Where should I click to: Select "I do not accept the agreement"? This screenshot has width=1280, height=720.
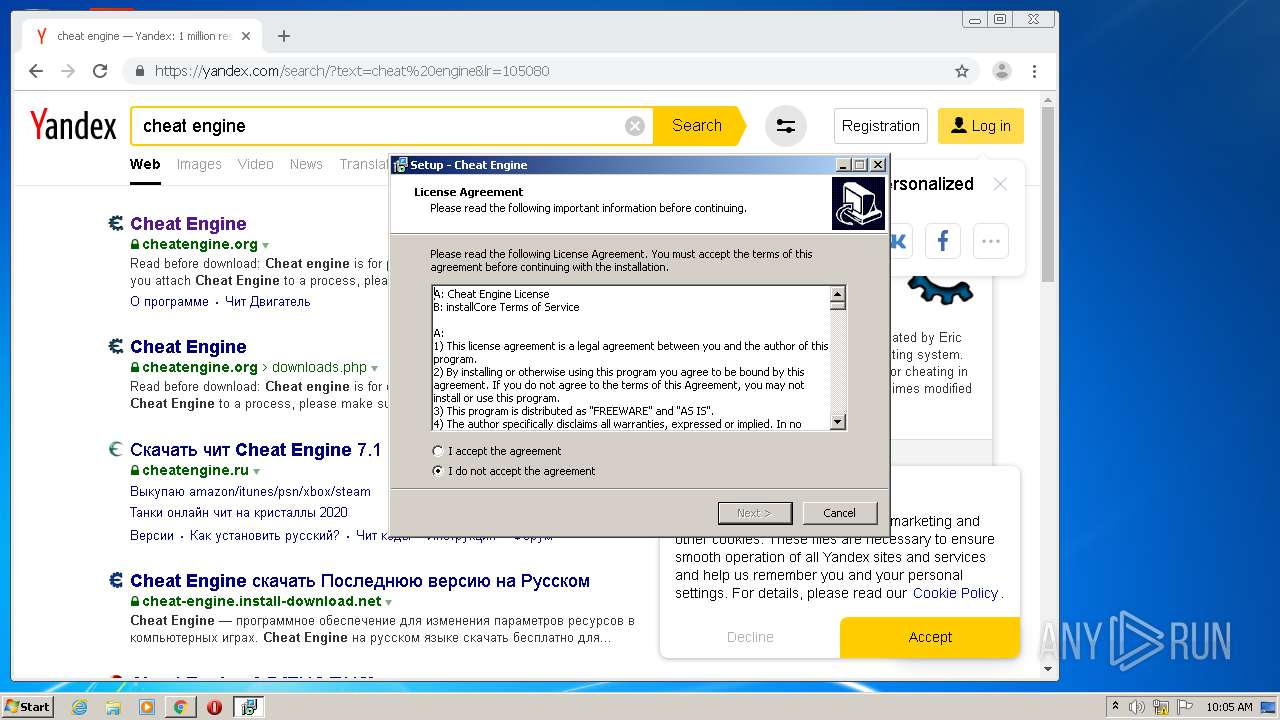click(x=513, y=471)
